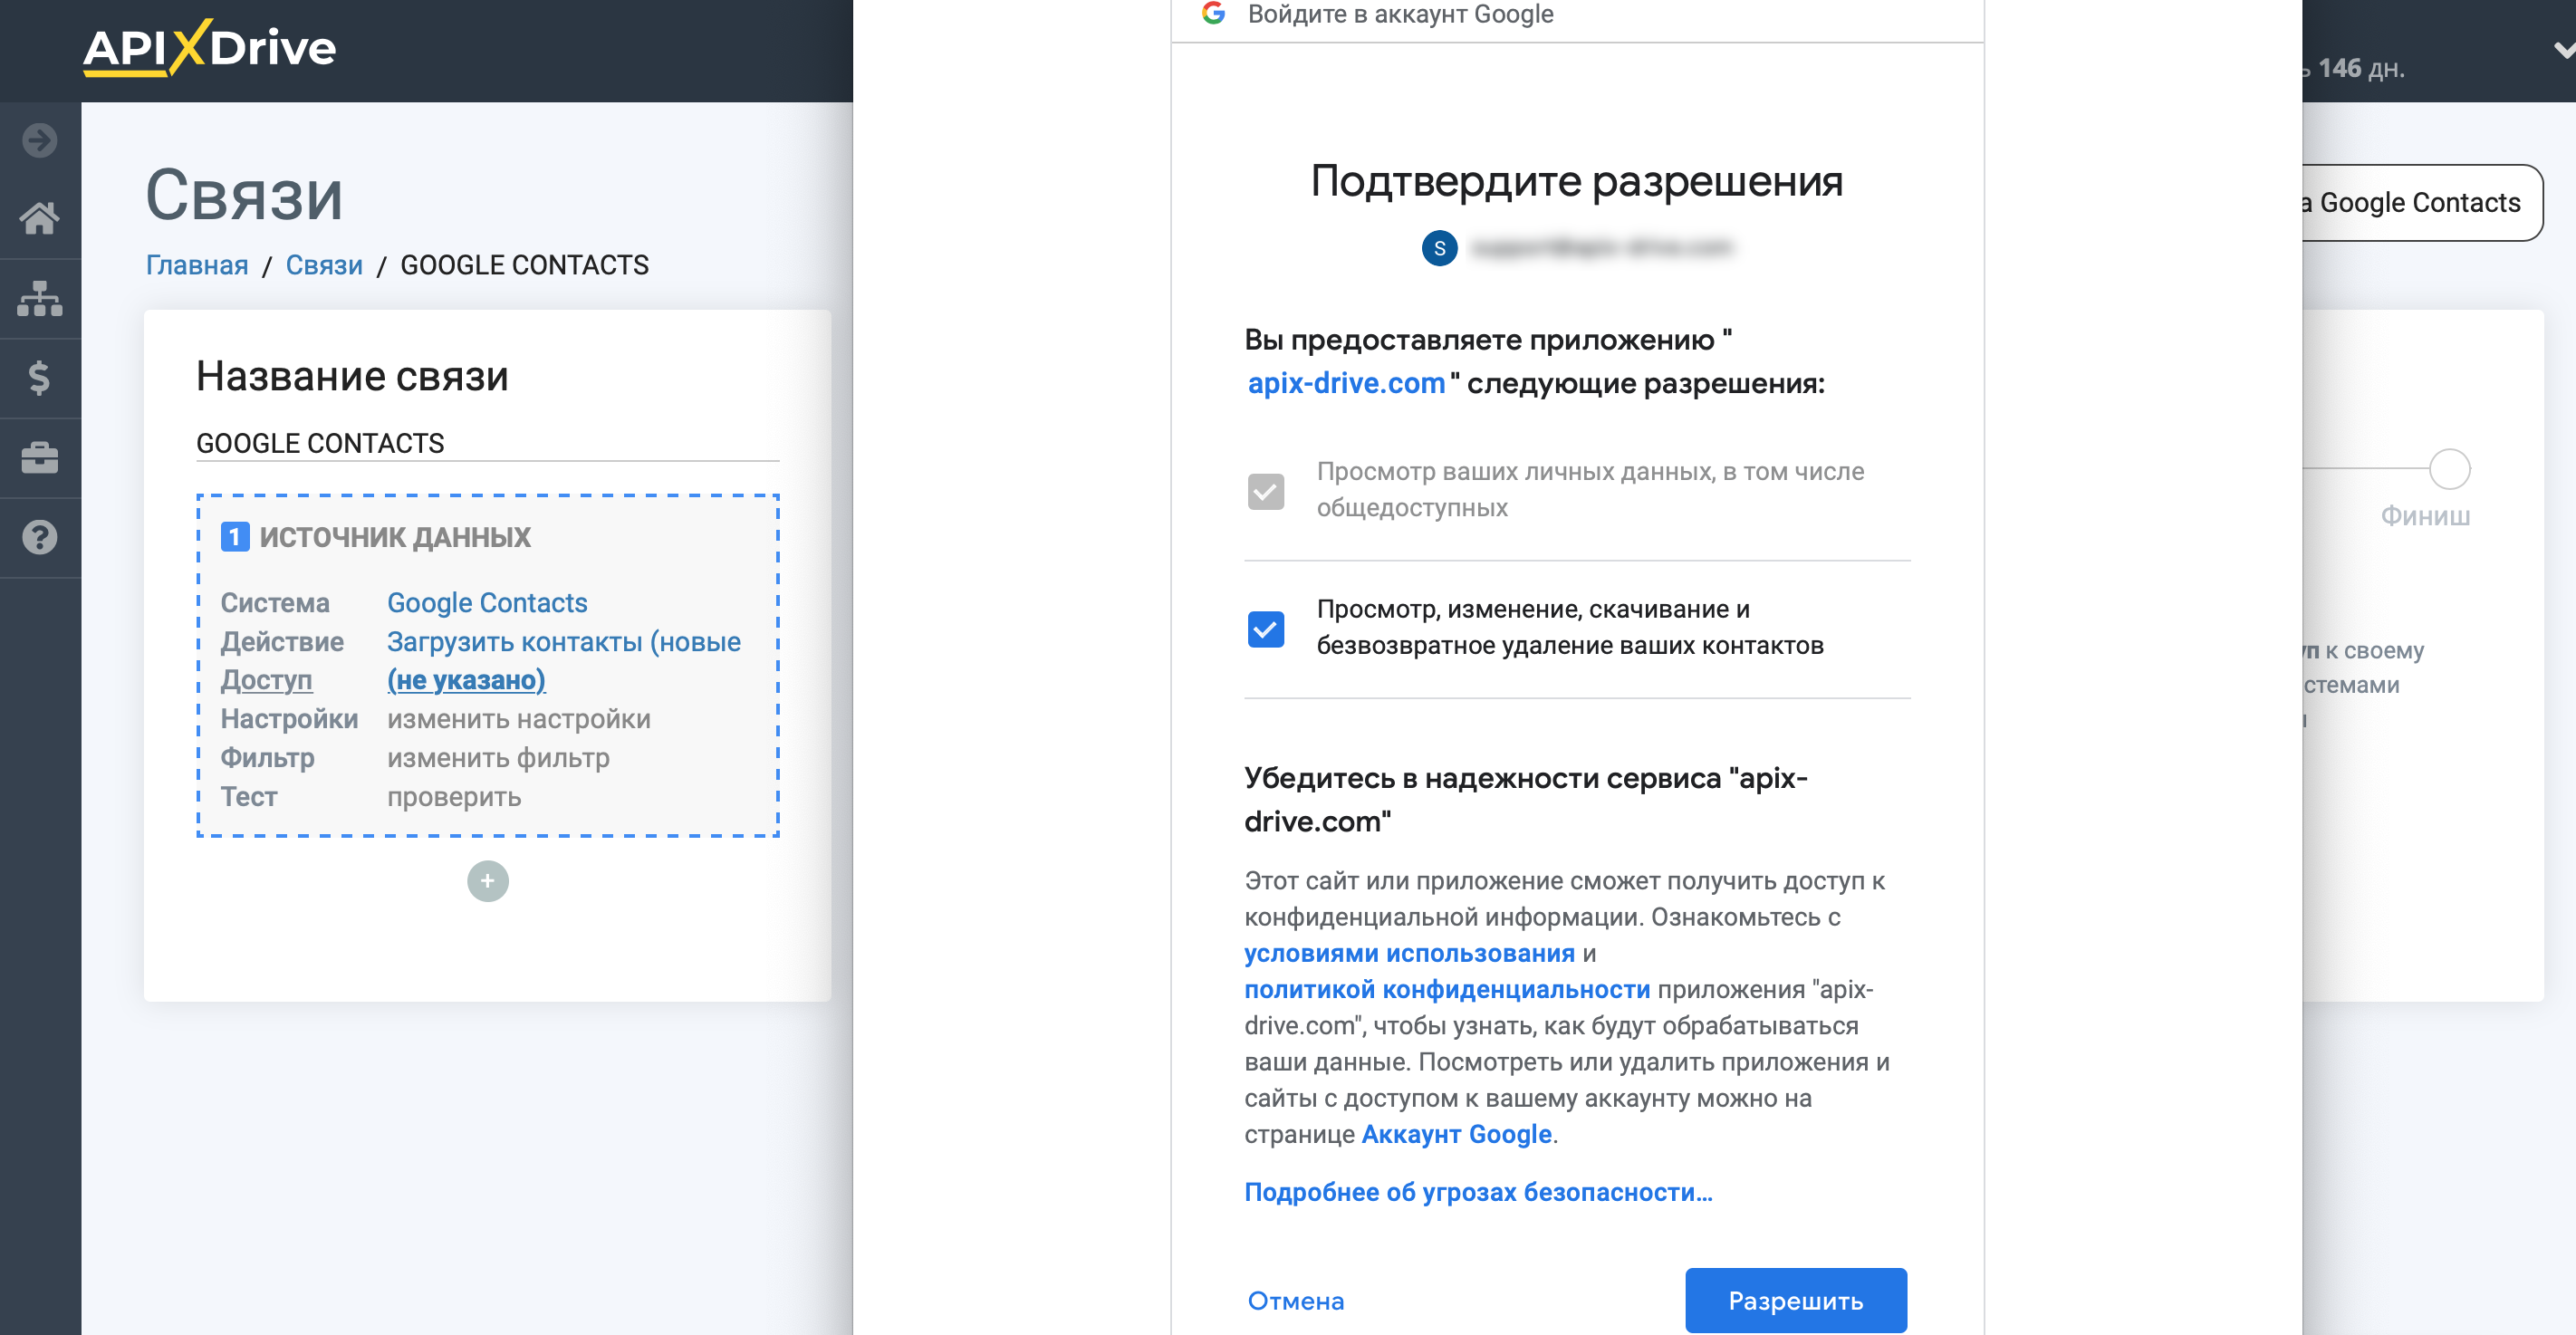Select GOOGLE CONTACTS menu item
This screenshot has width=2576, height=1335.
point(524,265)
